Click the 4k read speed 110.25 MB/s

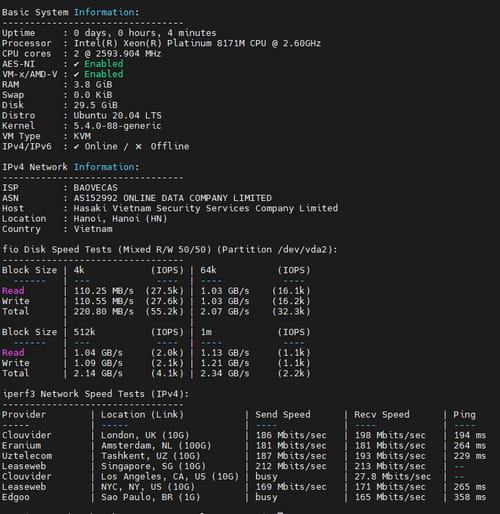[x=104, y=291]
